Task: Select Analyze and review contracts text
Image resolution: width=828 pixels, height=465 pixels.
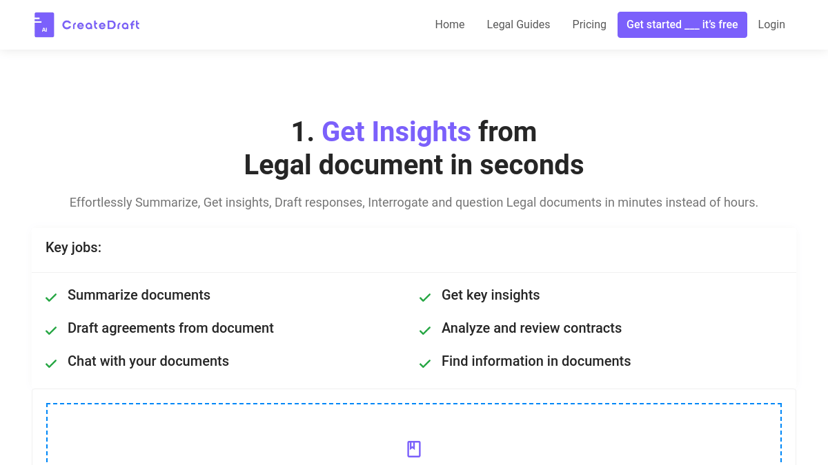Action: [x=532, y=328]
